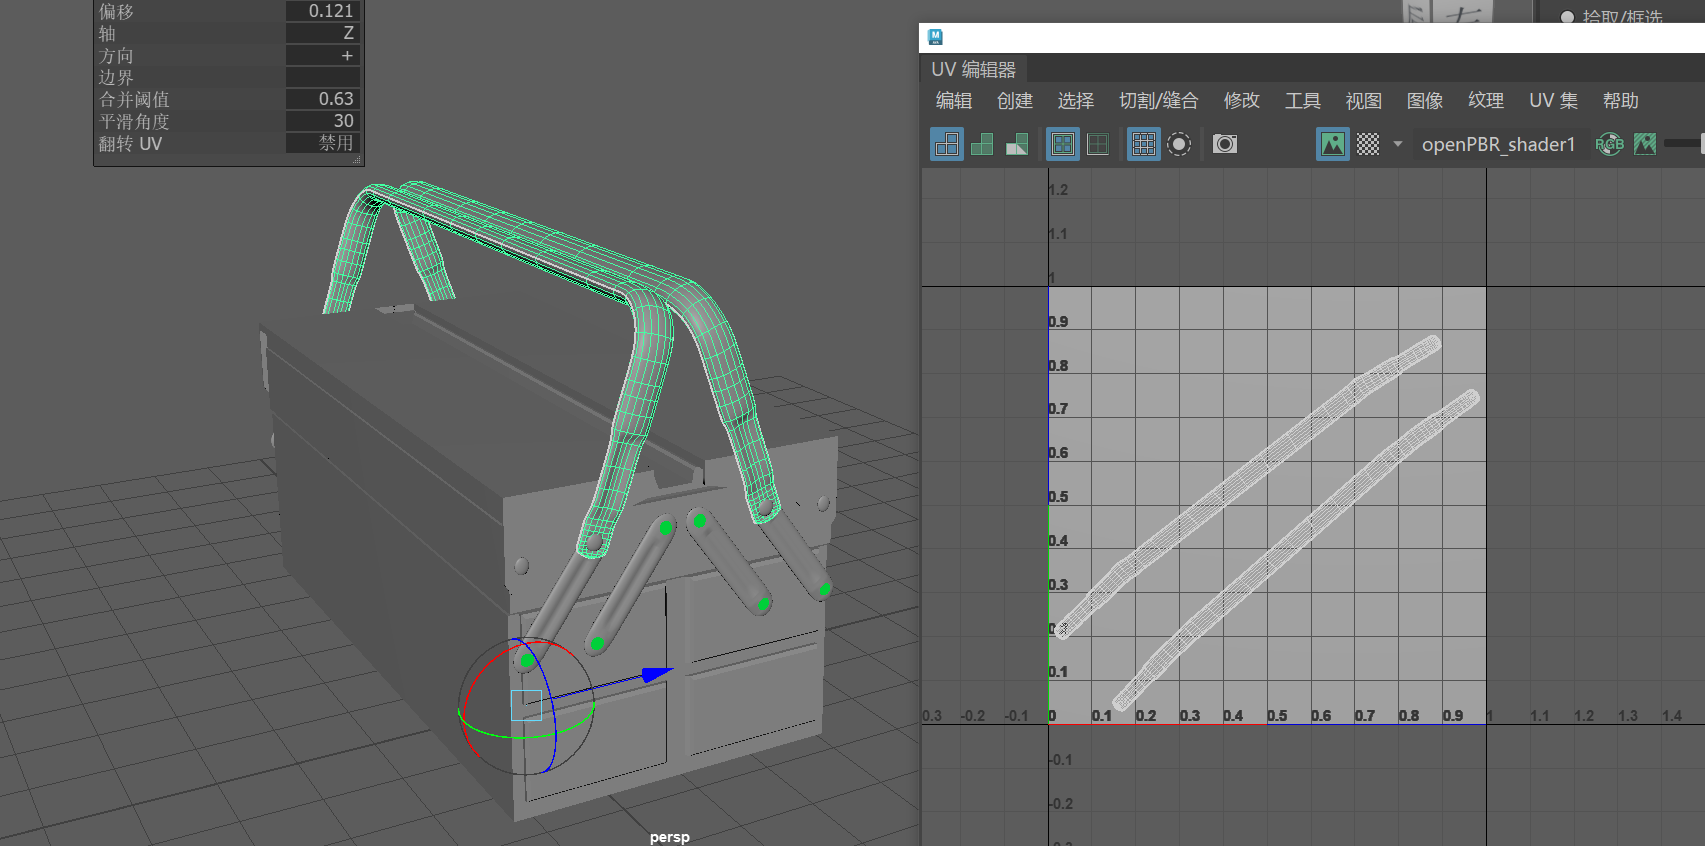Select the 拾取/框选 radio button
This screenshot has height=846, width=1705.
1567,17
